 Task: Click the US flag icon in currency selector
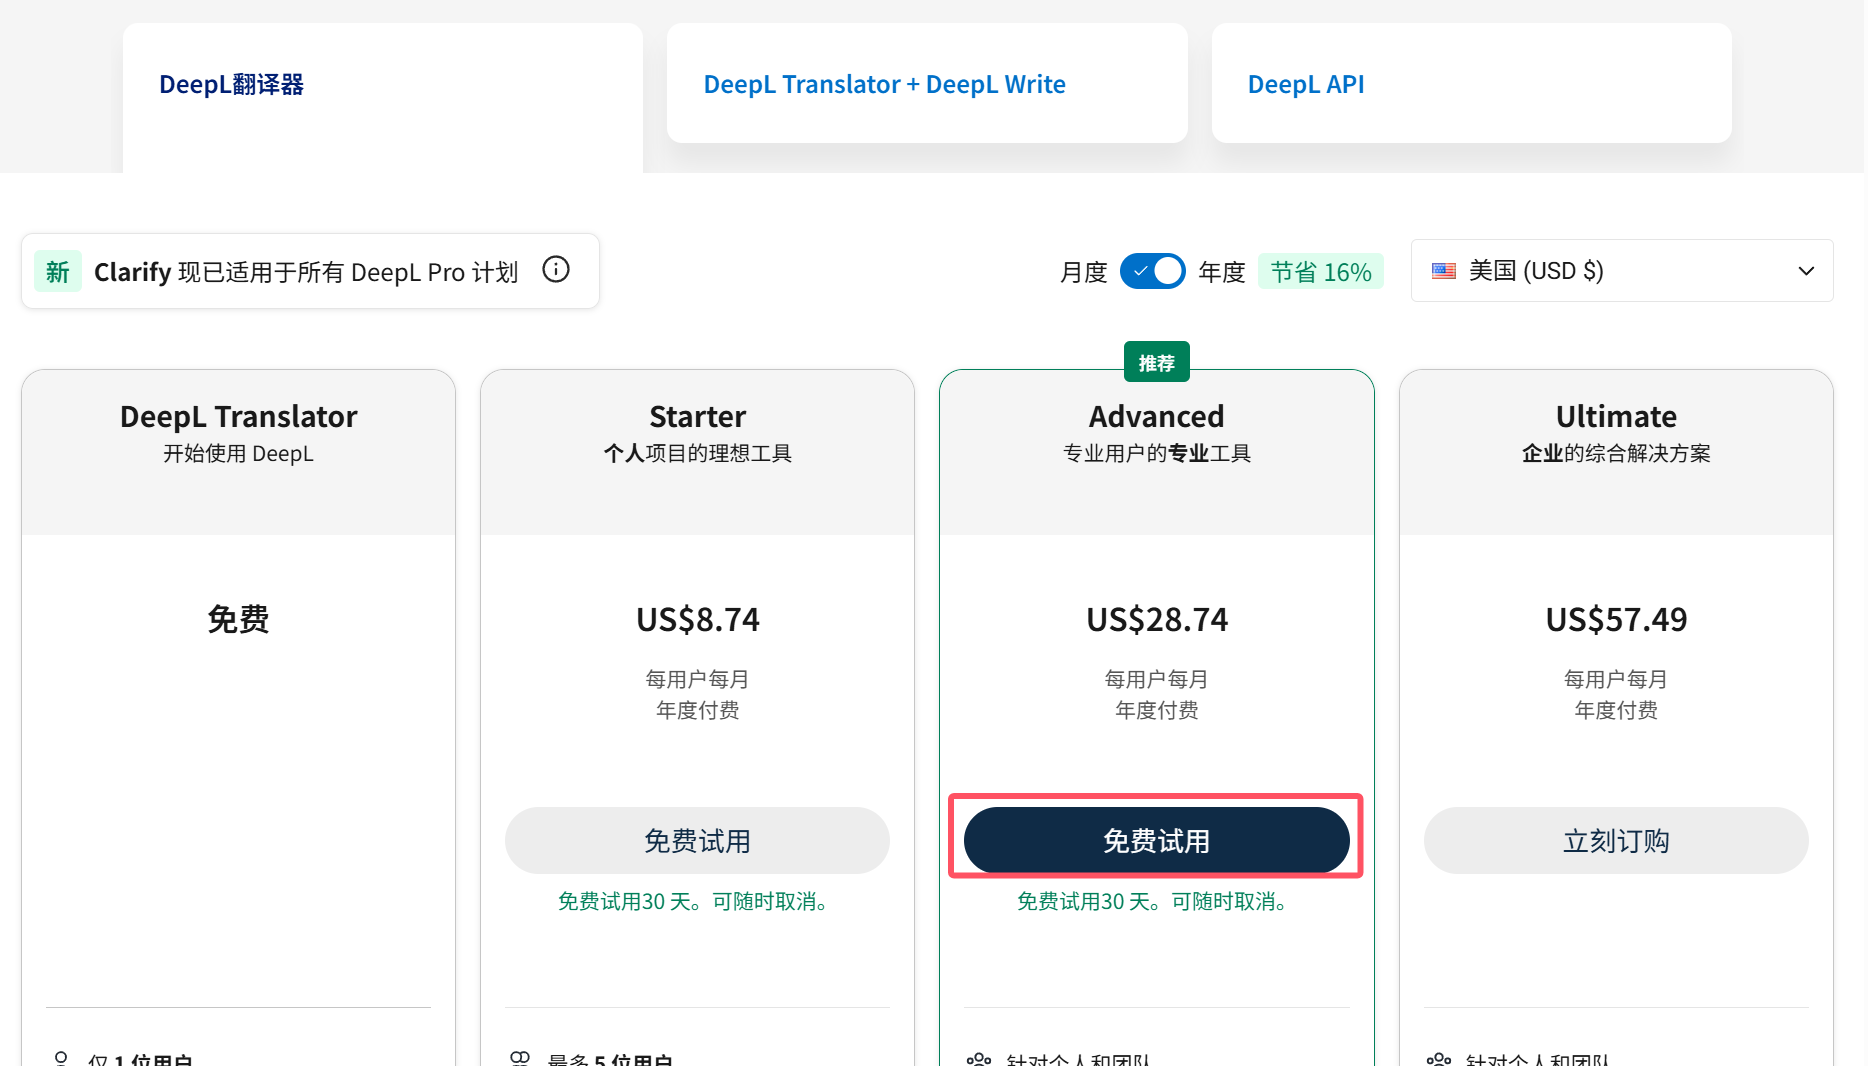[x=1443, y=270]
